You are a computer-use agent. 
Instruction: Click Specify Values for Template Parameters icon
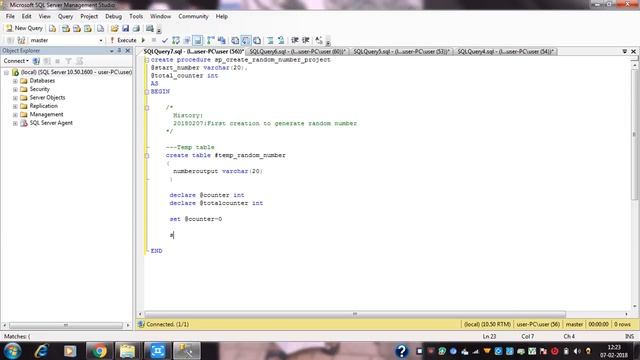pos(319,40)
